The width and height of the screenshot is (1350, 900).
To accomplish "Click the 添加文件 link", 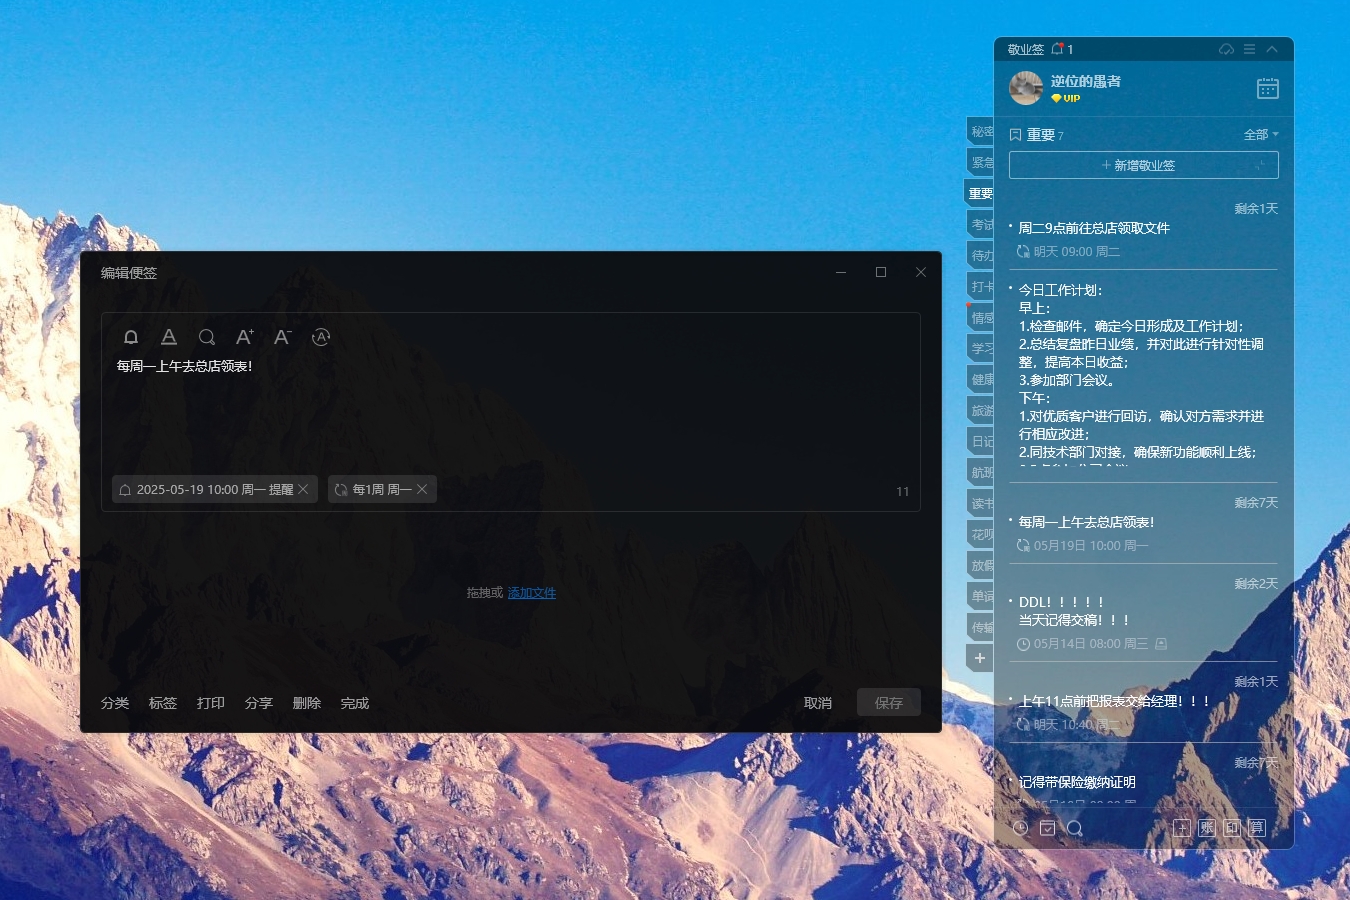I will [531, 593].
